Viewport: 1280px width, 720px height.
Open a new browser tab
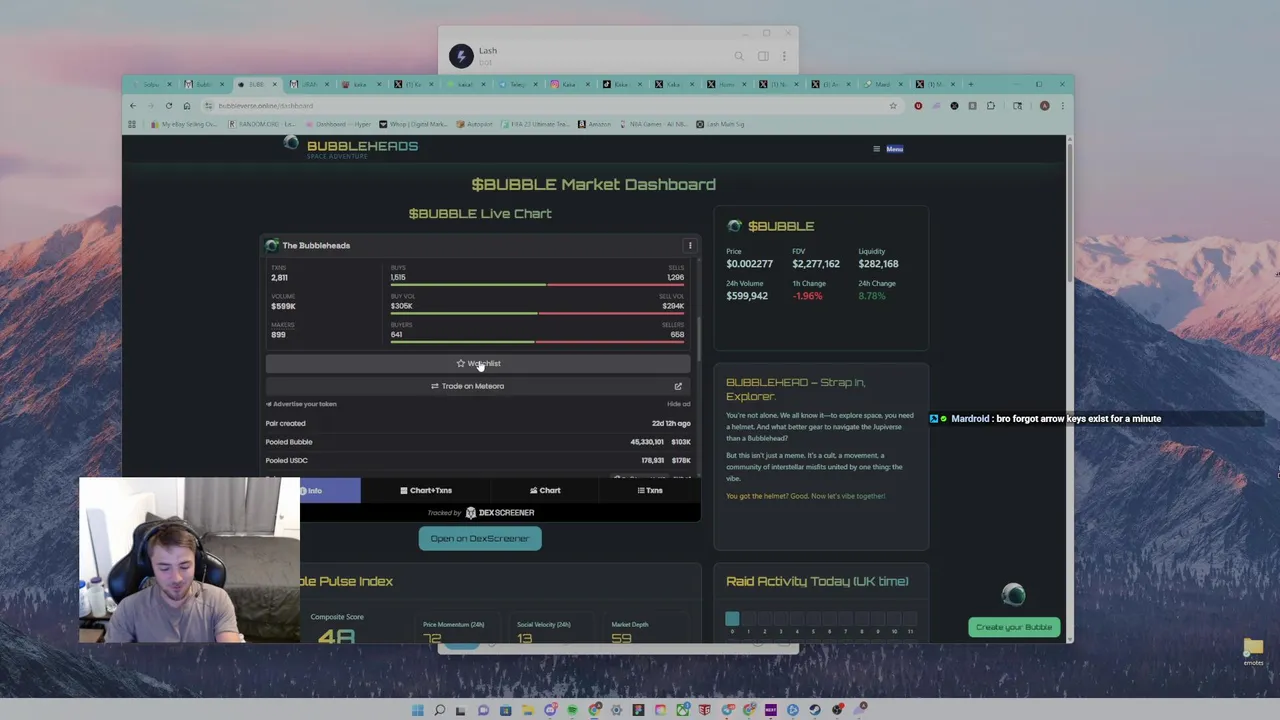(x=970, y=84)
